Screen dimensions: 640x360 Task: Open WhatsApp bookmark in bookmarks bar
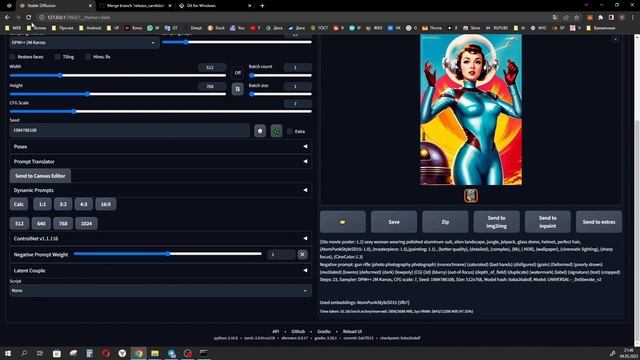(153, 28)
